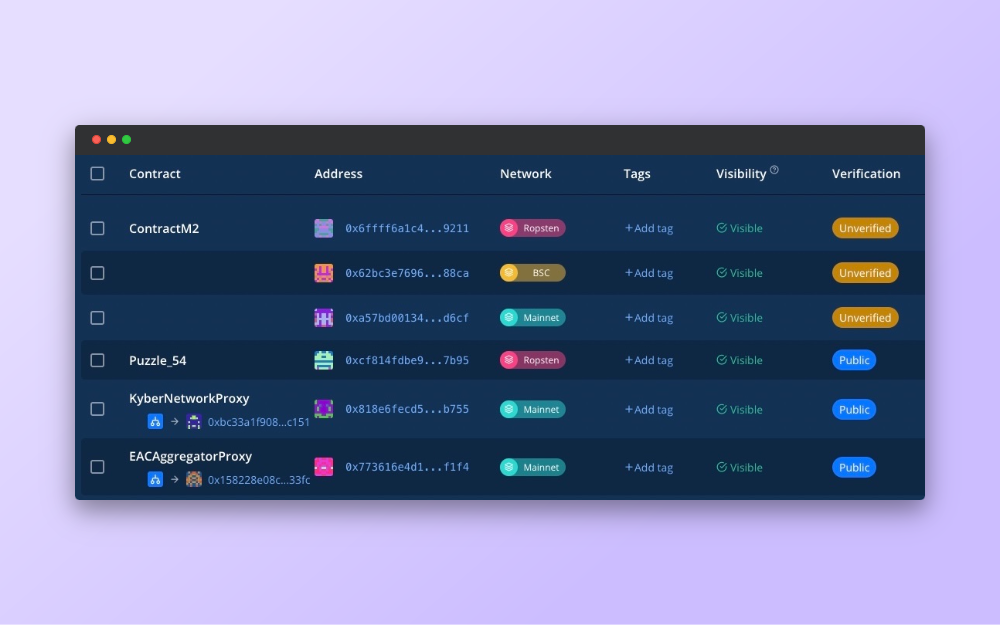
Task: Click the Public badge for KyberNetworkProxy
Action: click(854, 409)
